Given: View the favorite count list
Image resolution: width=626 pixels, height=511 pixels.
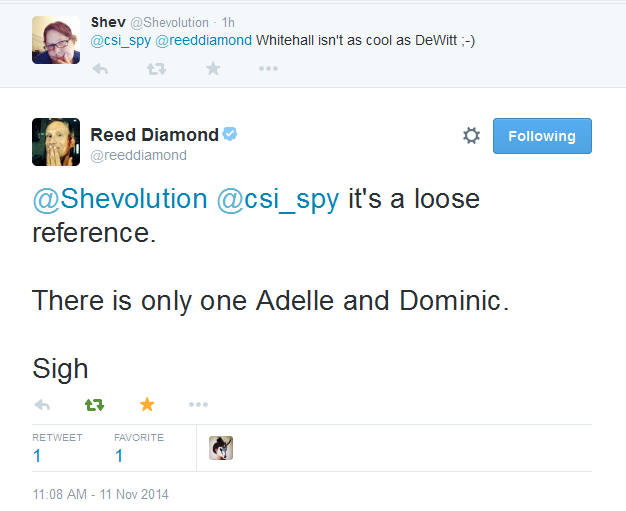Looking at the screenshot, I should click(139, 448).
